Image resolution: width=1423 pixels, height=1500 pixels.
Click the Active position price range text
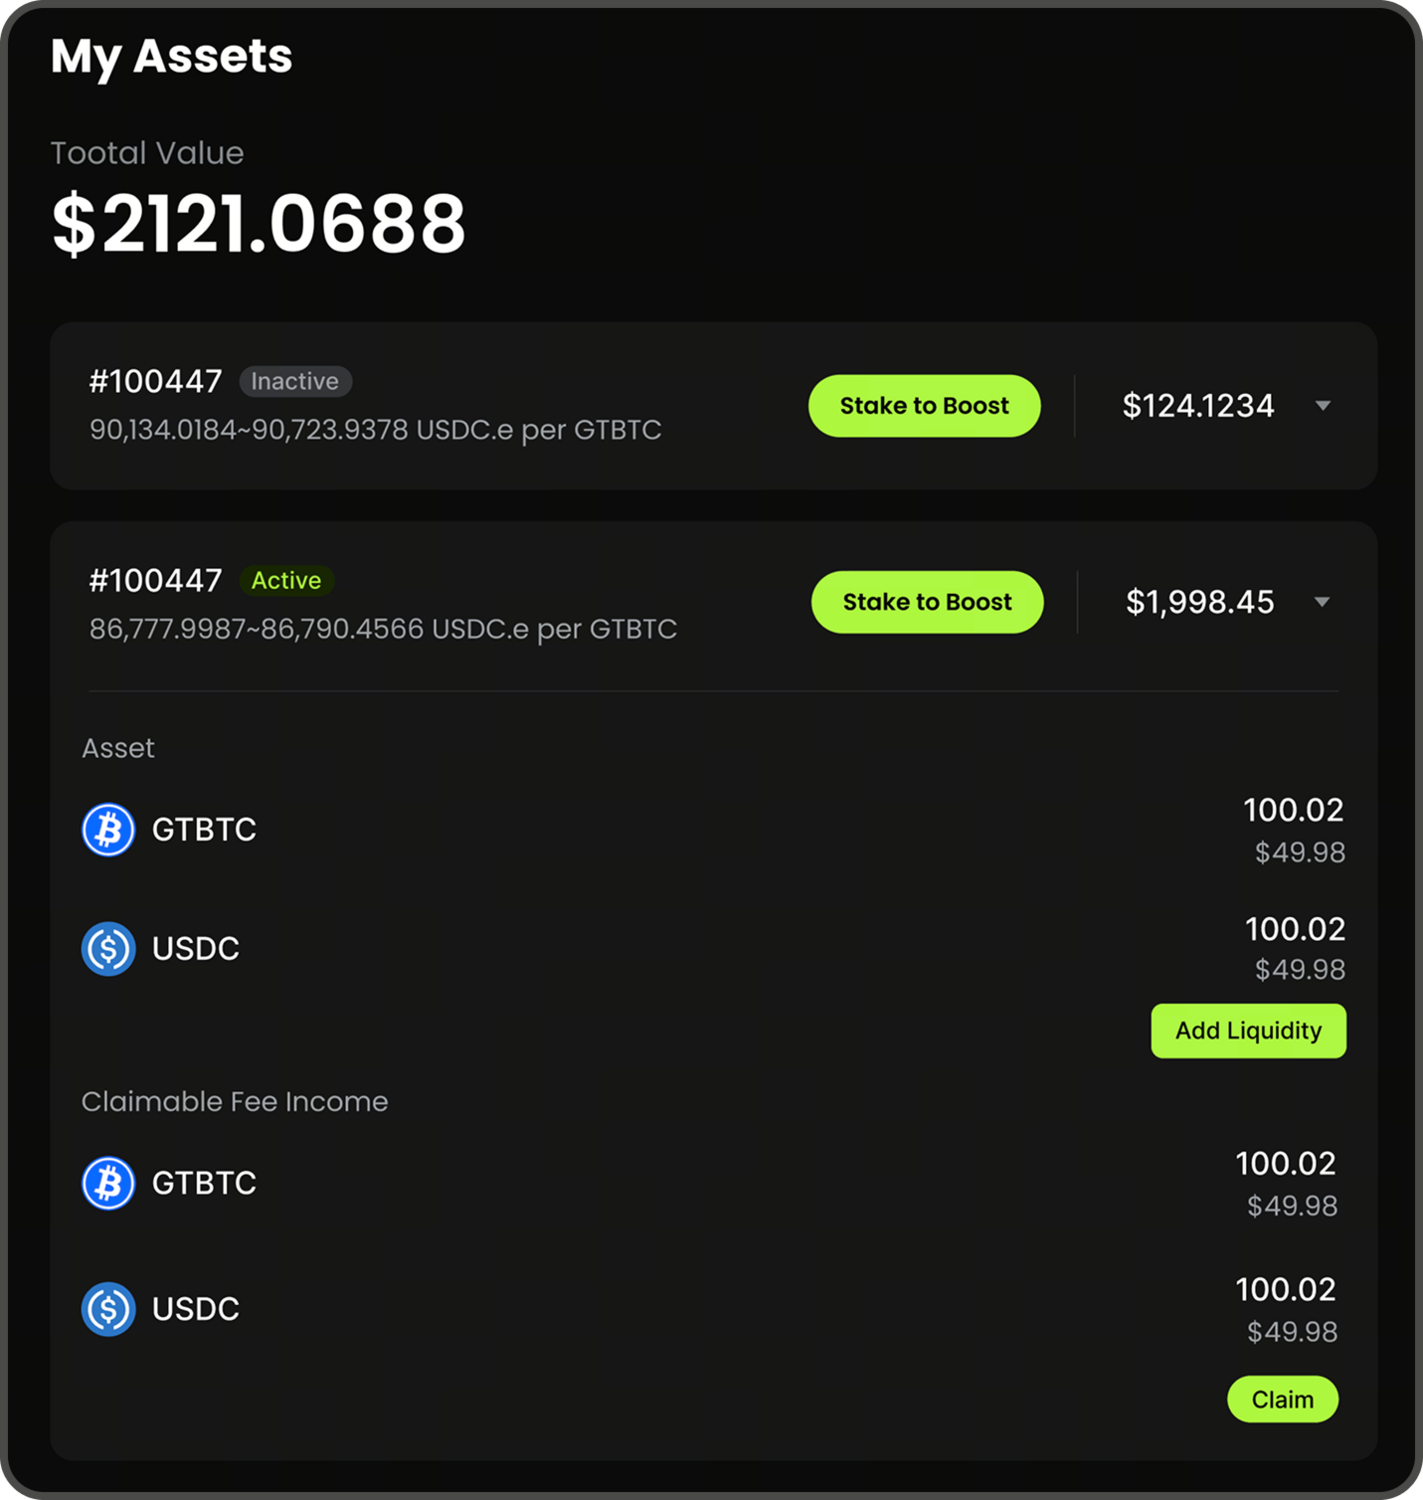[x=383, y=629]
